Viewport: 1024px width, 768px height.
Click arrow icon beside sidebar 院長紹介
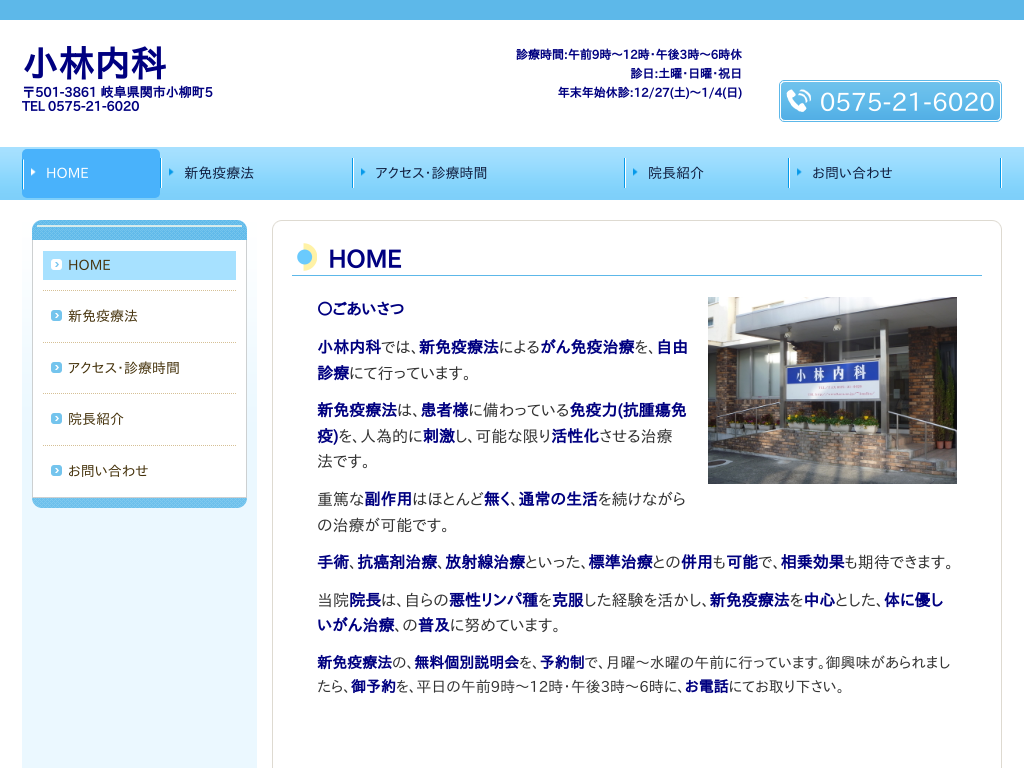(x=57, y=419)
